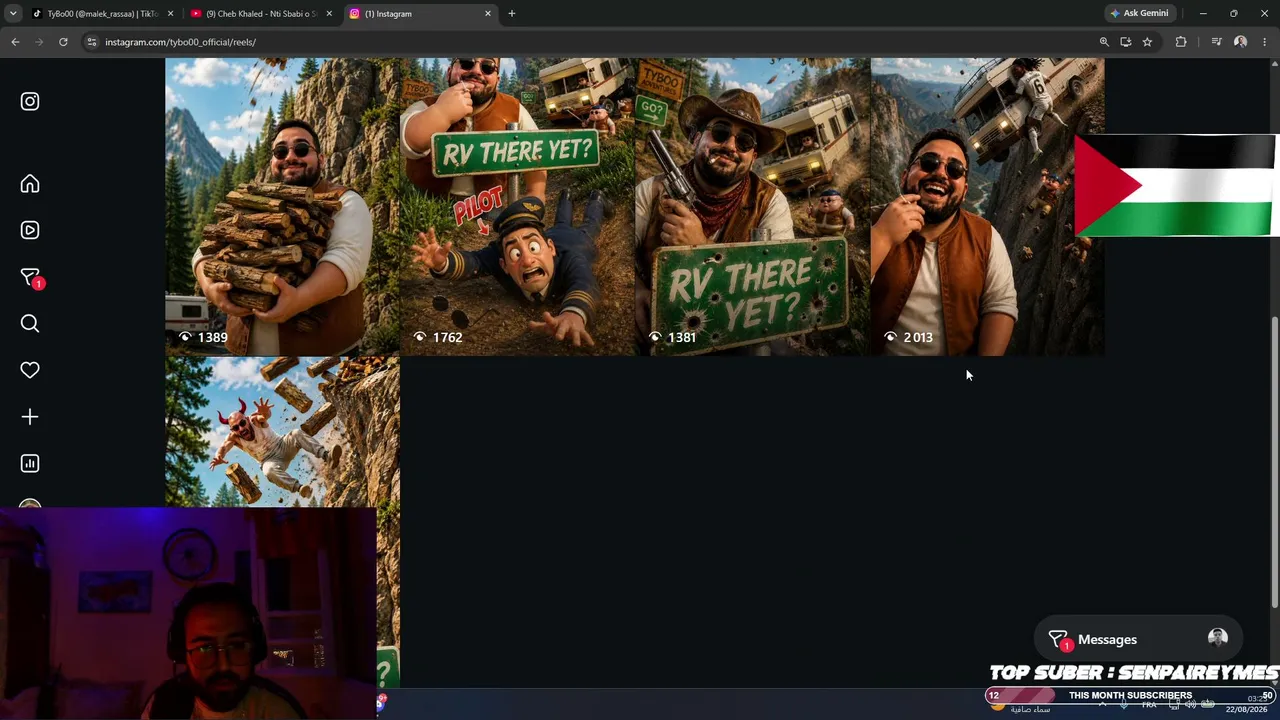Open the media controls icon in toolbar
The width and height of the screenshot is (1280, 720).
point(1216,42)
